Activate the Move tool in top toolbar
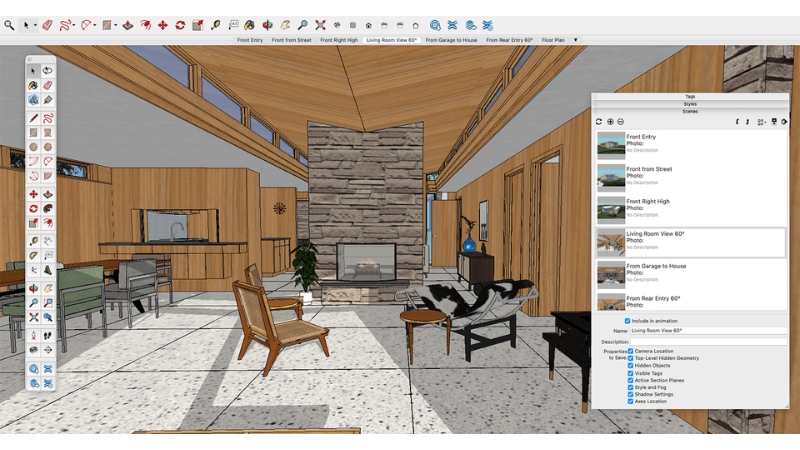Image resolution: width=800 pixels, height=450 pixels. (x=163, y=25)
